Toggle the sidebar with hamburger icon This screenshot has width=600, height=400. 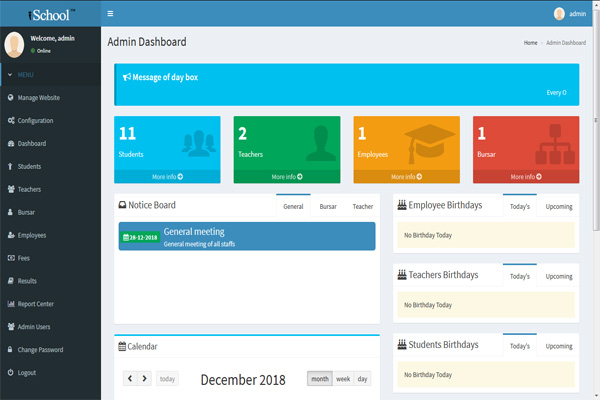click(110, 14)
